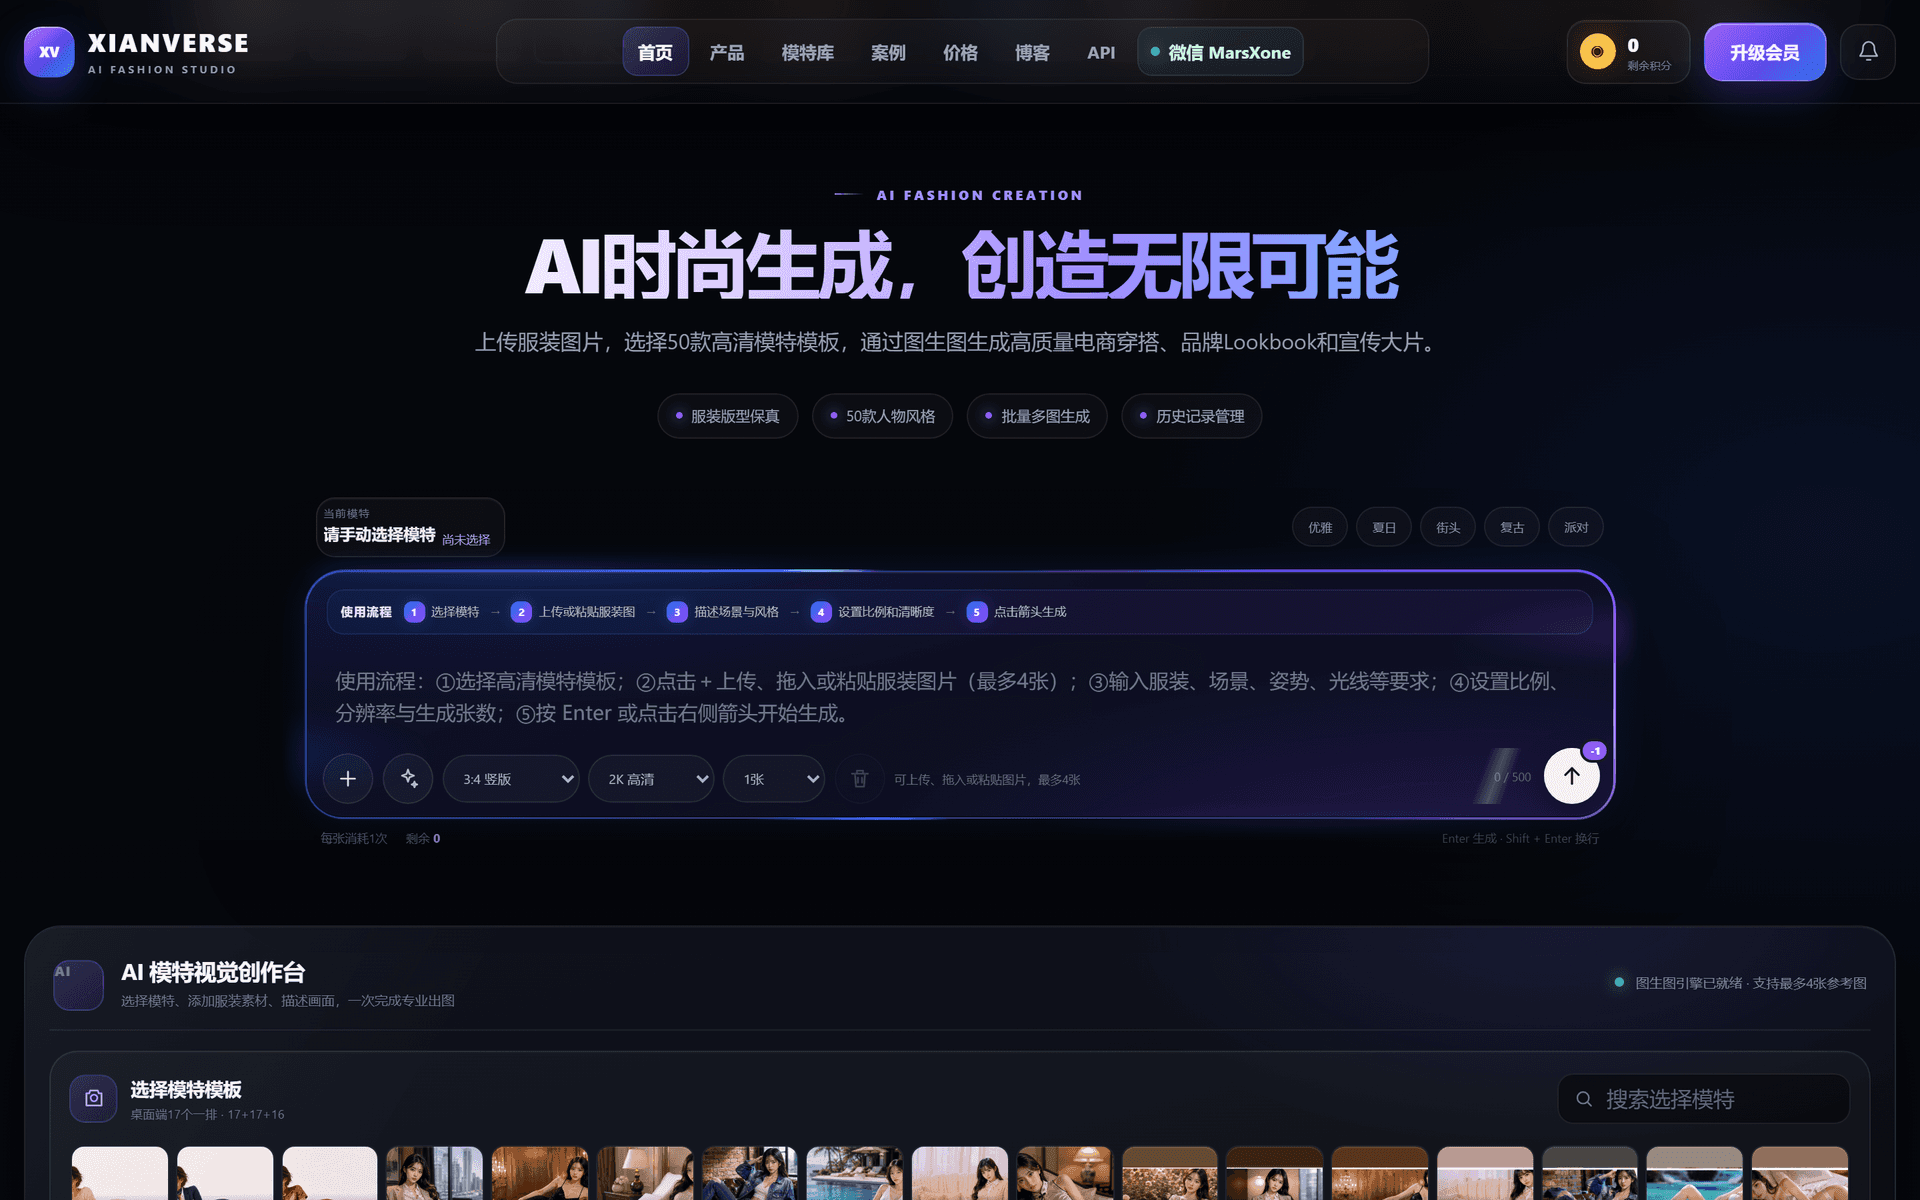Click the gold credits coin icon

(x=1597, y=52)
